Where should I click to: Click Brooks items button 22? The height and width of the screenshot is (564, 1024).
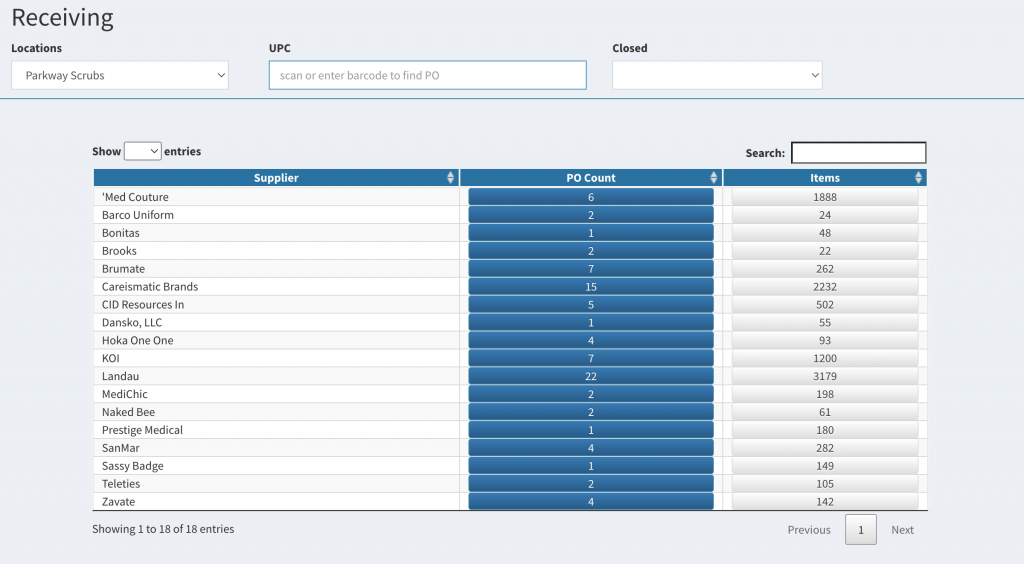(x=825, y=251)
